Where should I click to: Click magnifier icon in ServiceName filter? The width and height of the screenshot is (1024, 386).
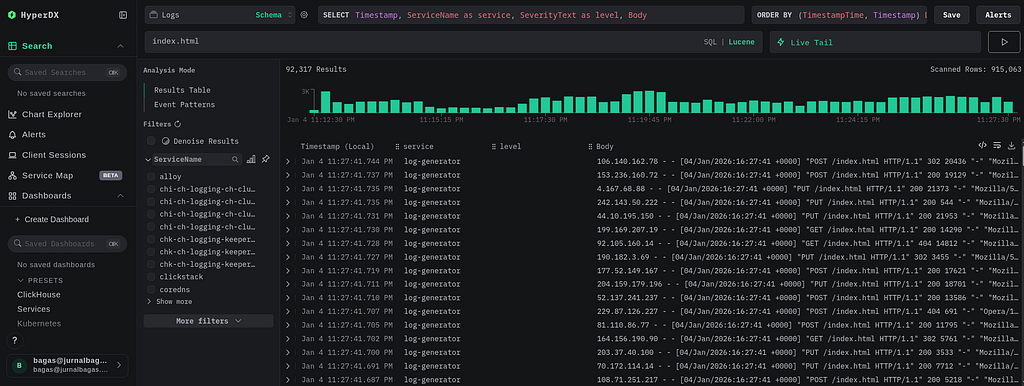click(235, 159)
